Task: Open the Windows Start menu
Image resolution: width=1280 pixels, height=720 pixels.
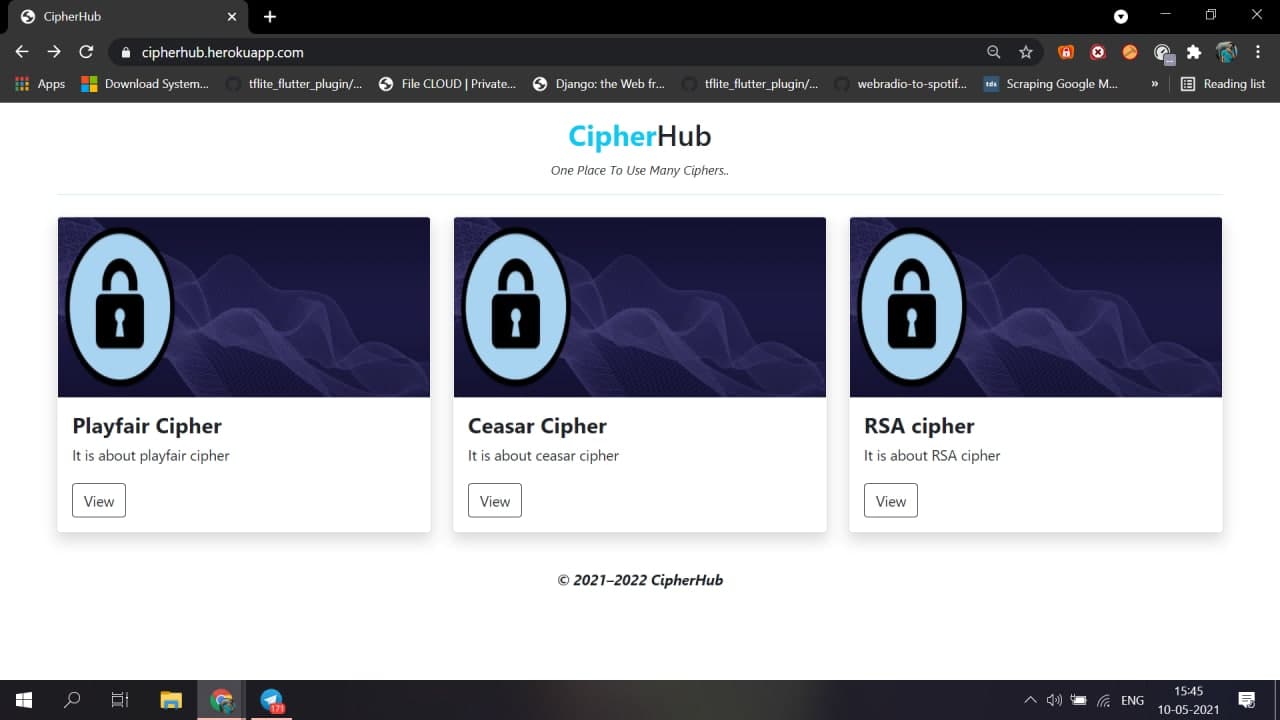Action: pos(20,699)
